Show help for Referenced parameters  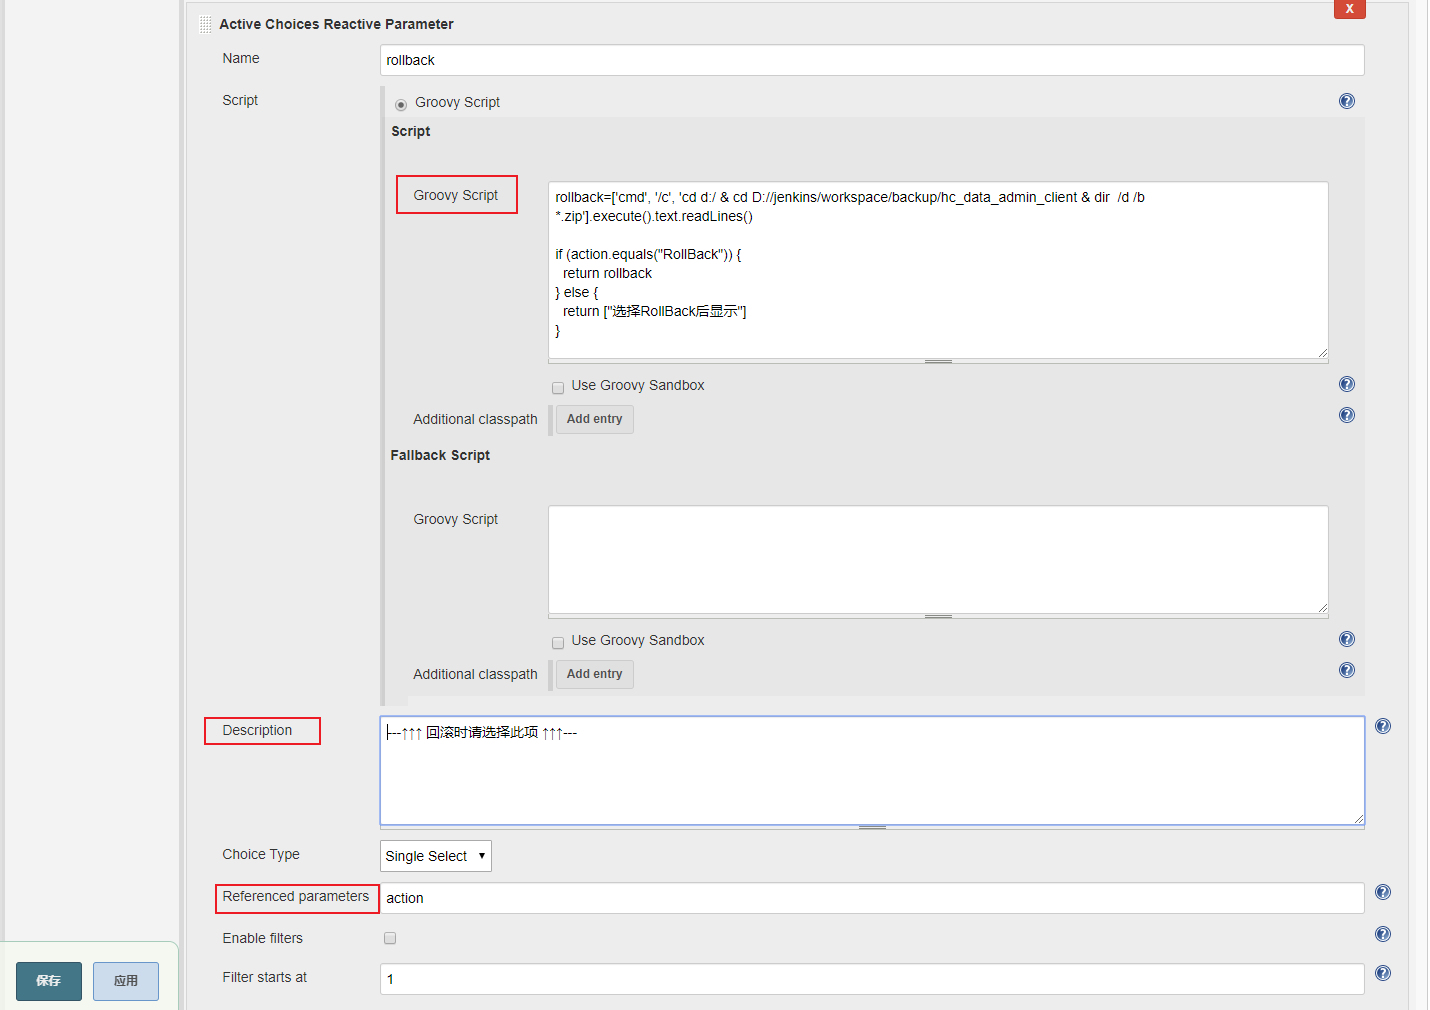point(1382,892)
